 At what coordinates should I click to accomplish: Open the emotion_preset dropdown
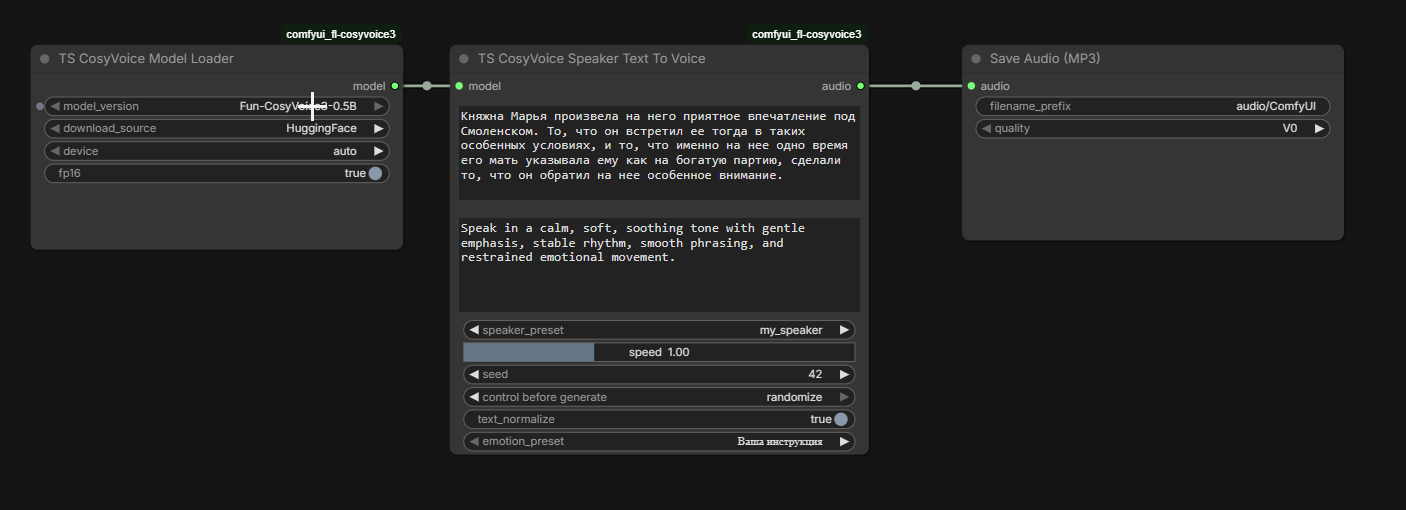pos(659,441)
